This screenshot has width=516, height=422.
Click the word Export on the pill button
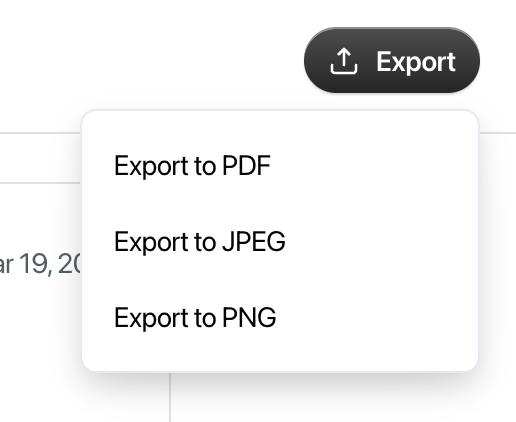click(416, 62)
